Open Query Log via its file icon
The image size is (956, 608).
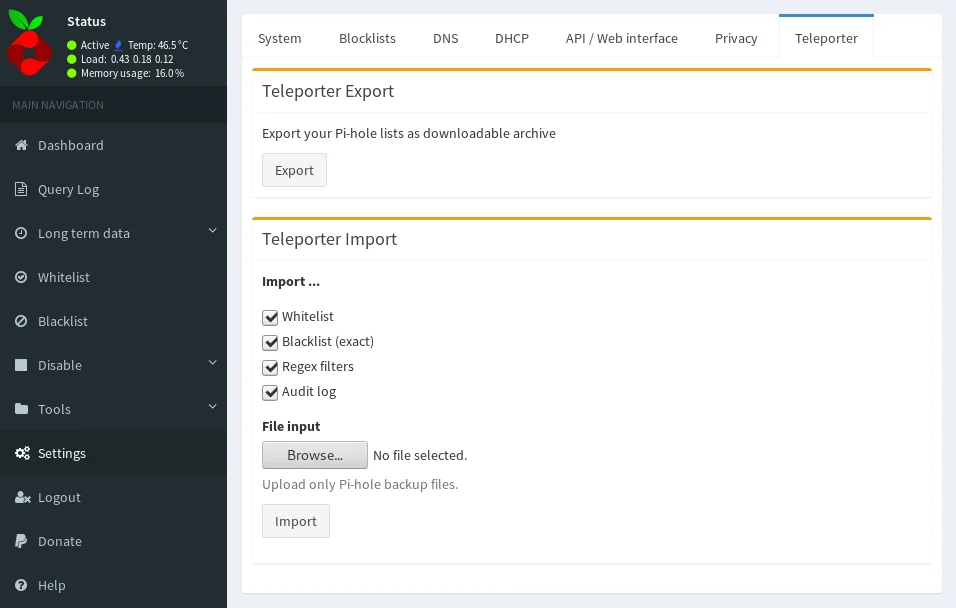[21, 189]
